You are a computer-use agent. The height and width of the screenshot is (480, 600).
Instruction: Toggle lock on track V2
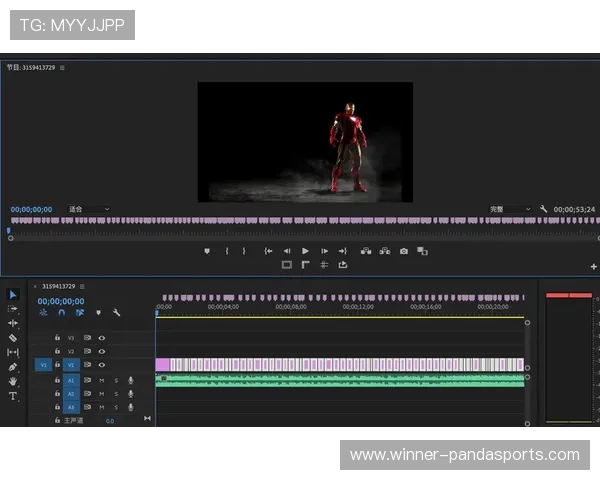click(57, 352)
